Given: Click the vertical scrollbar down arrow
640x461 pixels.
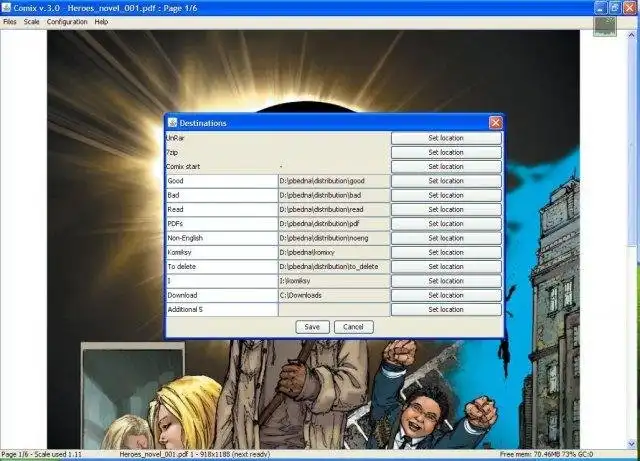Looking at the screenshot, I should pyautogui.click(x=631, y=444).
